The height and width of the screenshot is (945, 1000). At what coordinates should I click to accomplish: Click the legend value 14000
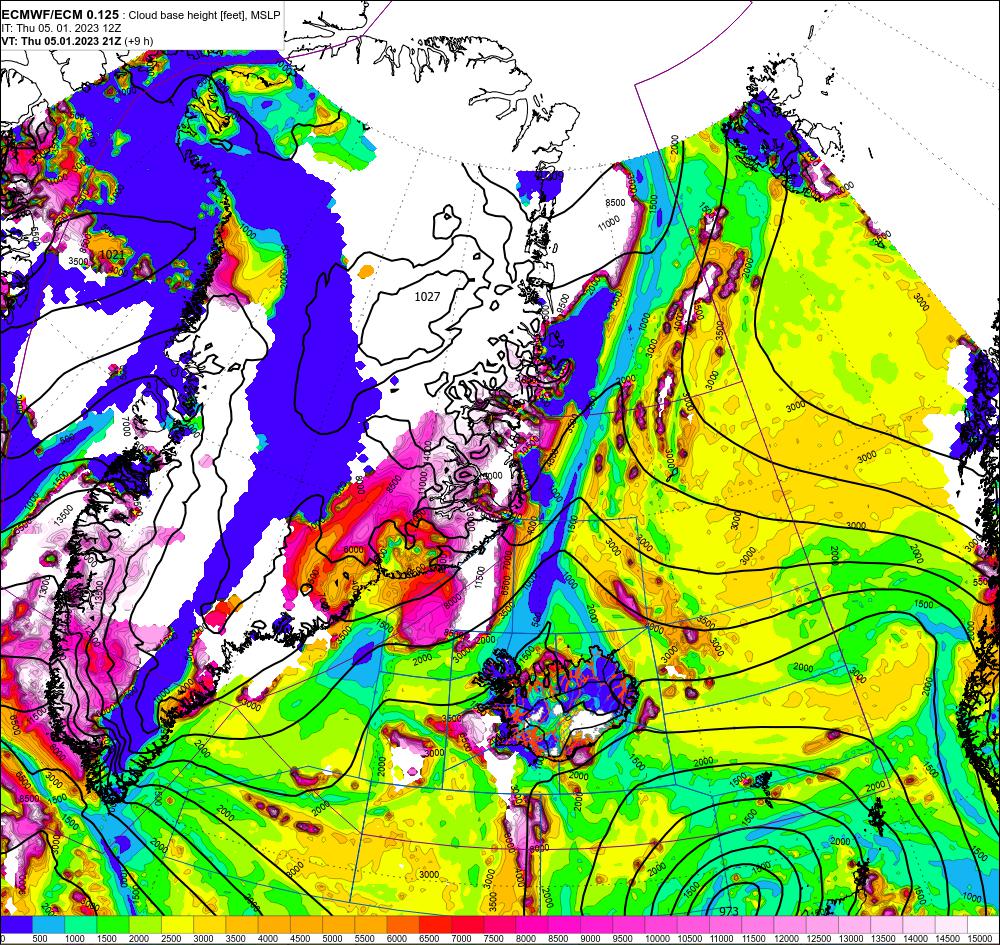tap(915, 939)
